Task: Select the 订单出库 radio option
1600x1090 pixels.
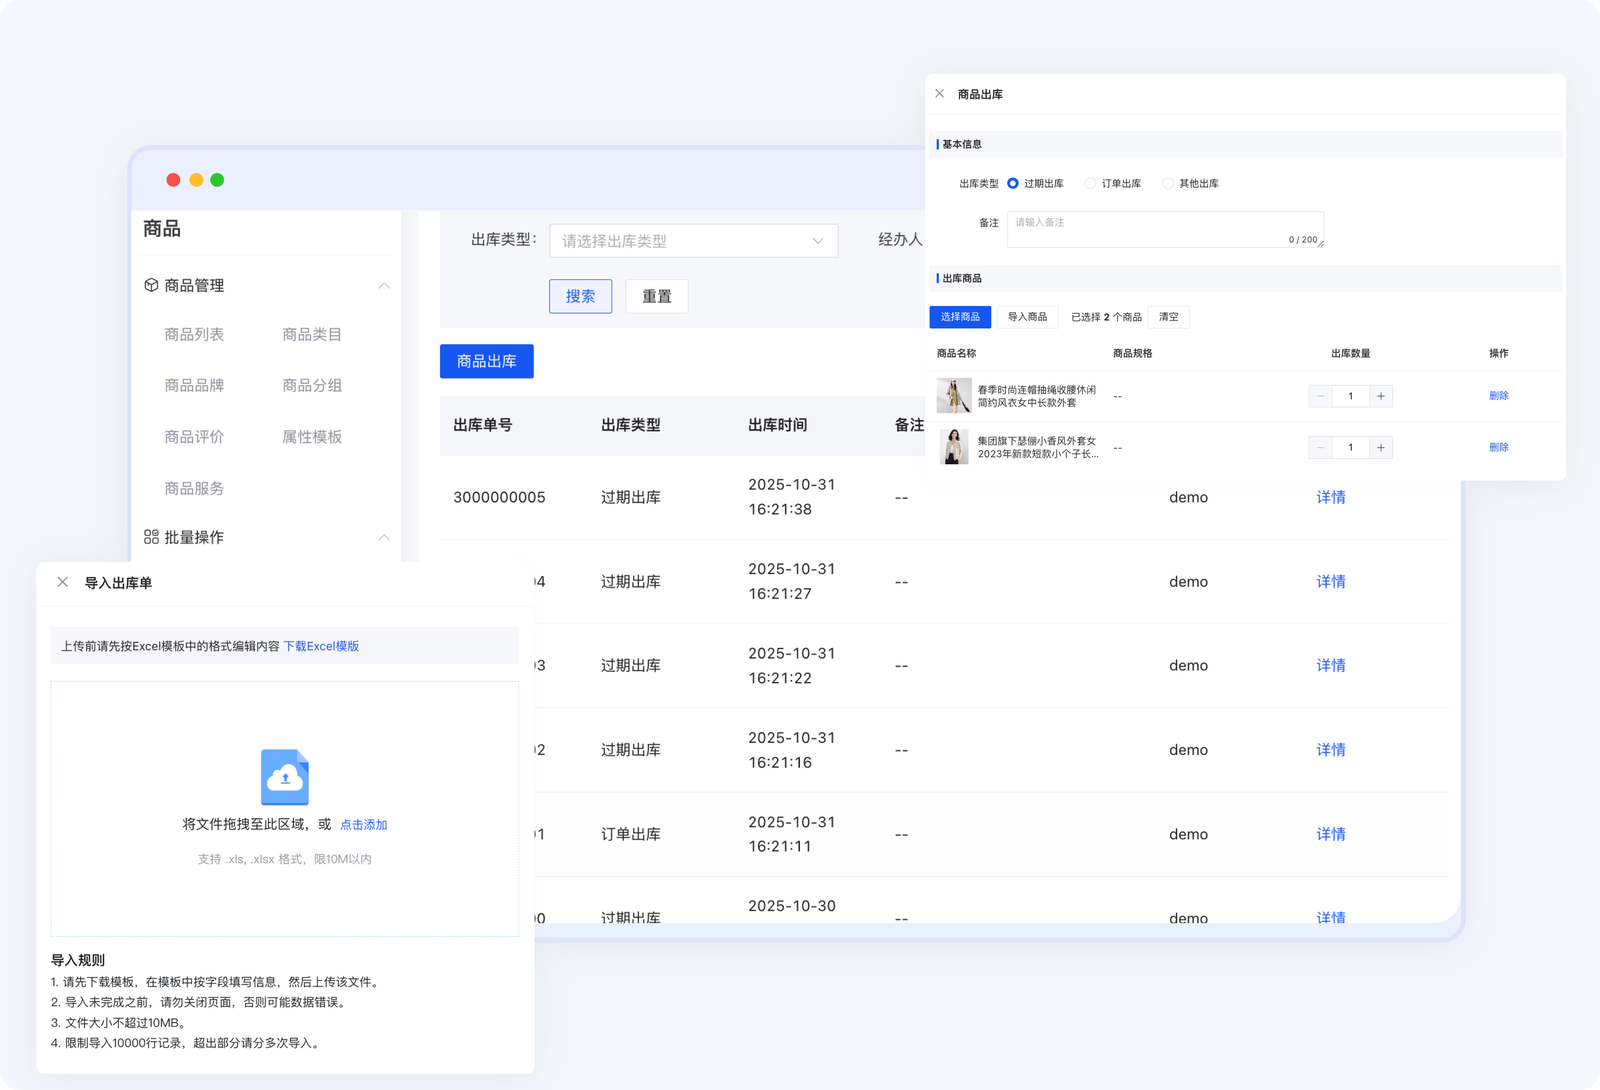Action: pyautogui.click(x=1089, y=183)
